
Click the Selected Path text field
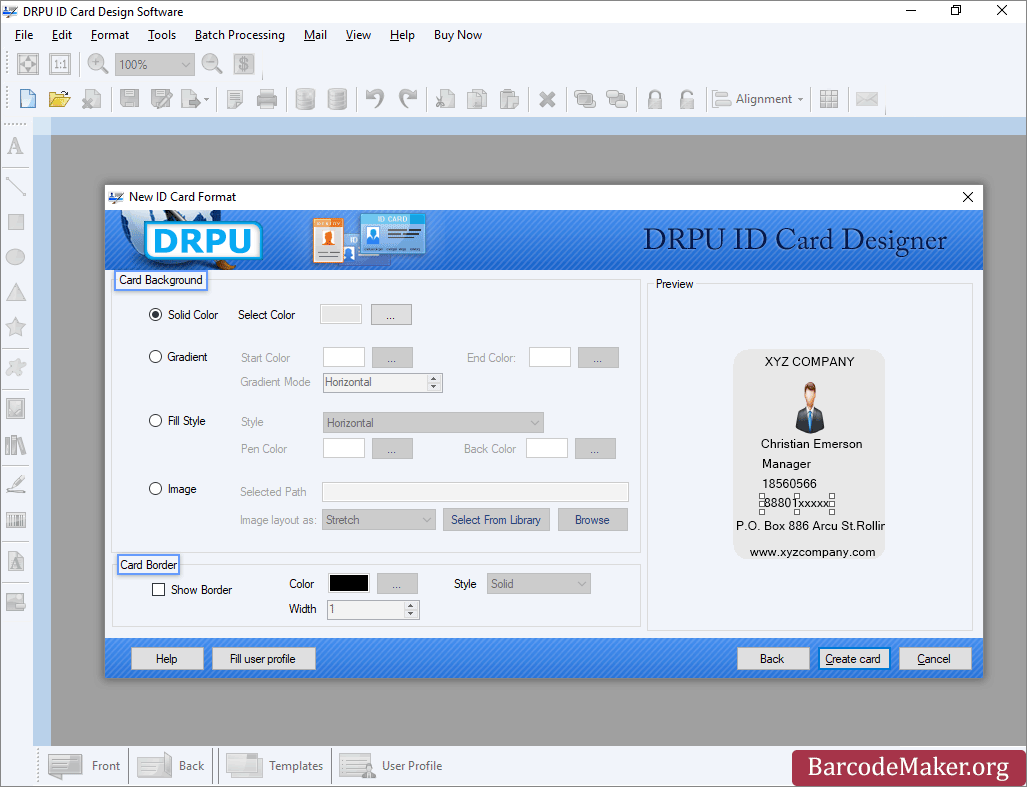coord(475,492)
